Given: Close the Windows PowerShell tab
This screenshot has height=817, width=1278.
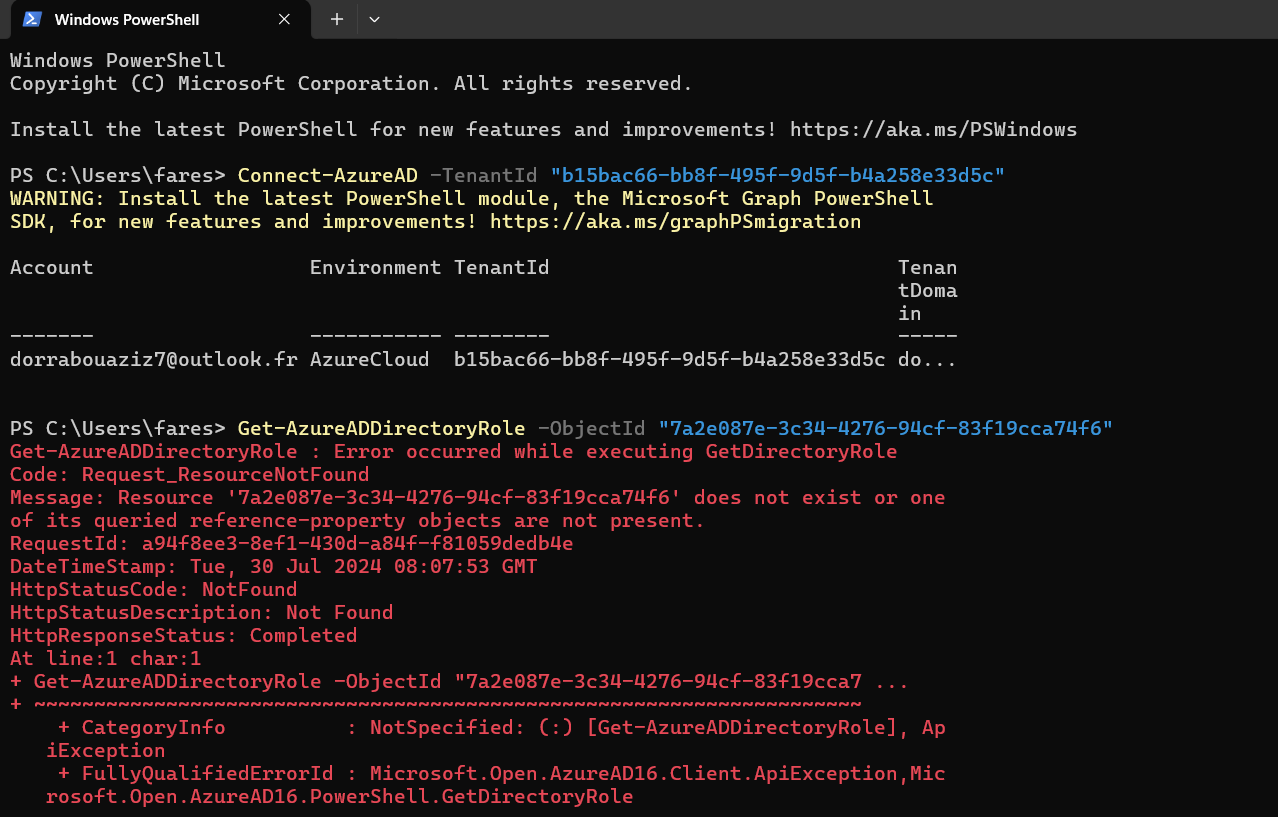Looking at the screenshot, I should [283, 19].
